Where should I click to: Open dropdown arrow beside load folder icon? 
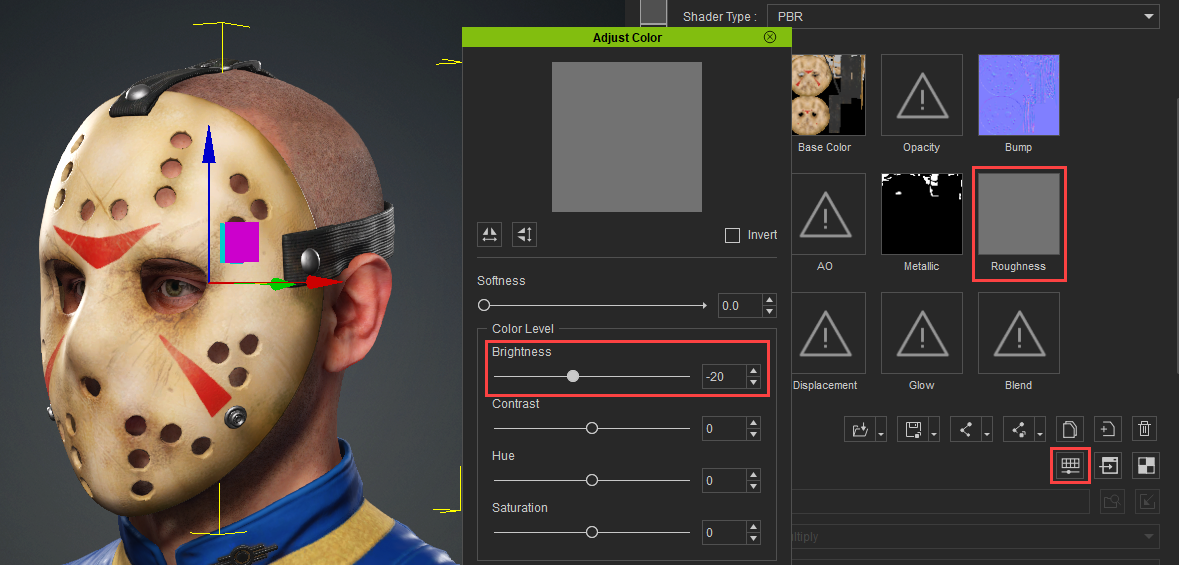point(880,431)
